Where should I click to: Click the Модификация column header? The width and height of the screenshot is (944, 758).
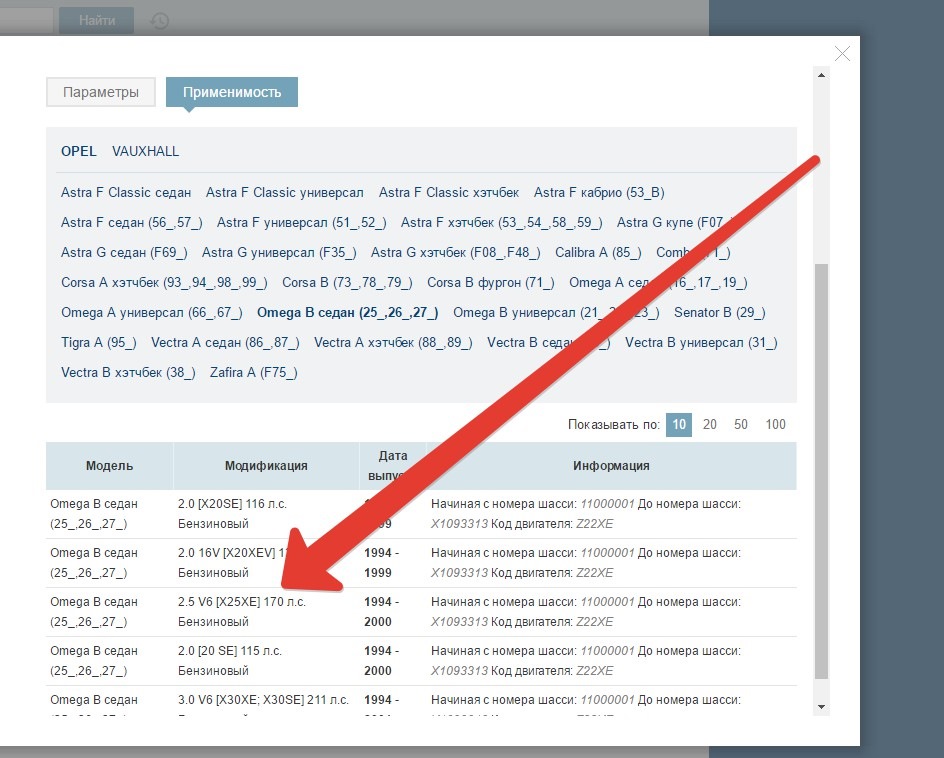[x=266, y=465]
